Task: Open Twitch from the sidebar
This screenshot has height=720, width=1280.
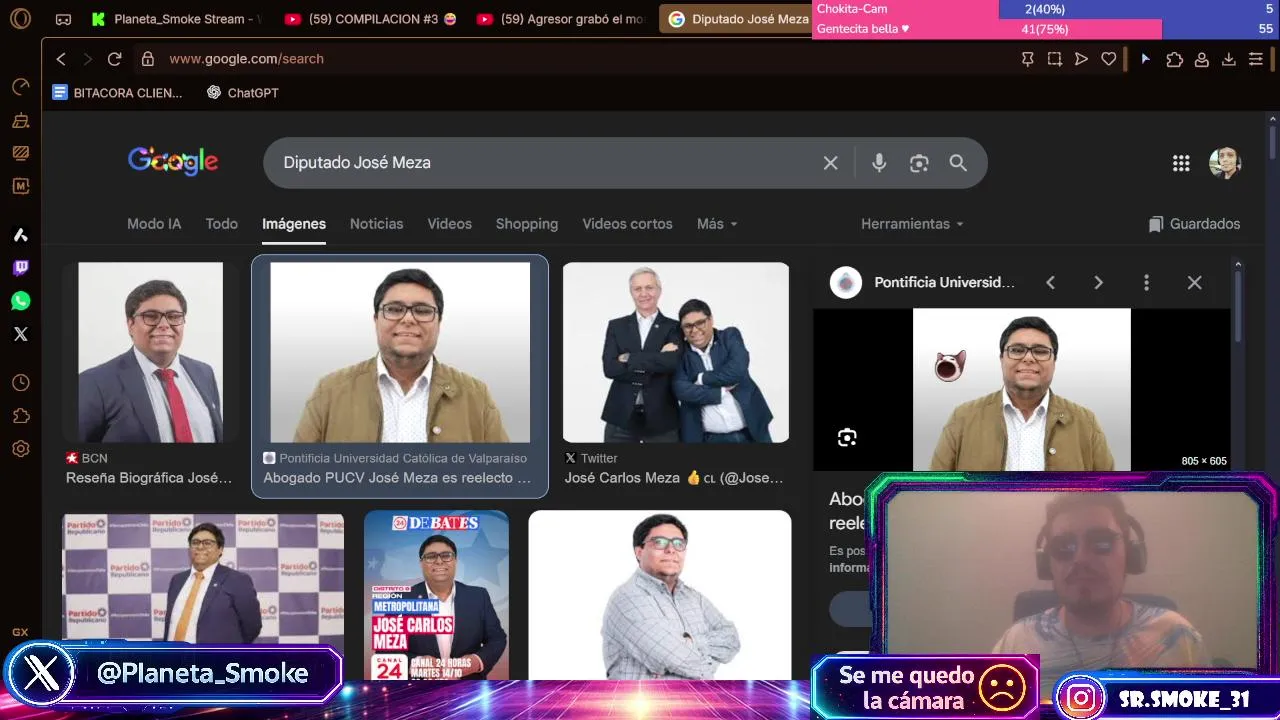Action: tap(20, 268)
